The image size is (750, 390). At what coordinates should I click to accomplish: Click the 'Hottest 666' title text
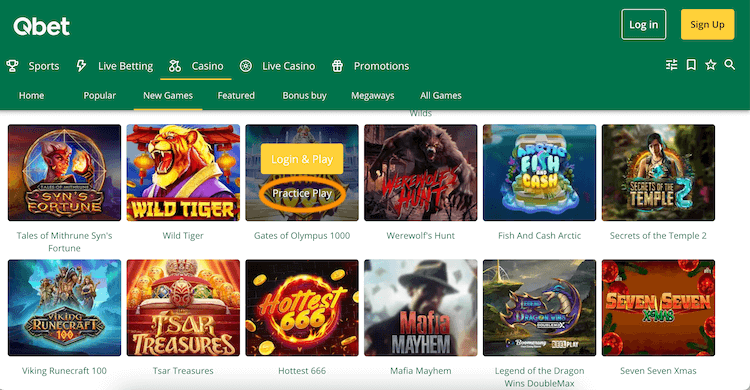click(302, 370)
